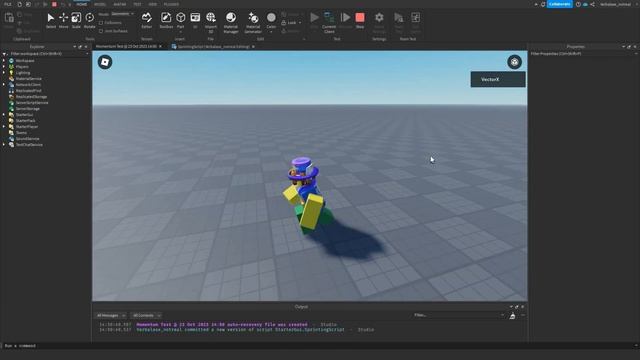The height and width of the screenshot is (360, 640).
Task: Open the All Contexts dropdown
Action: (147, 316)
